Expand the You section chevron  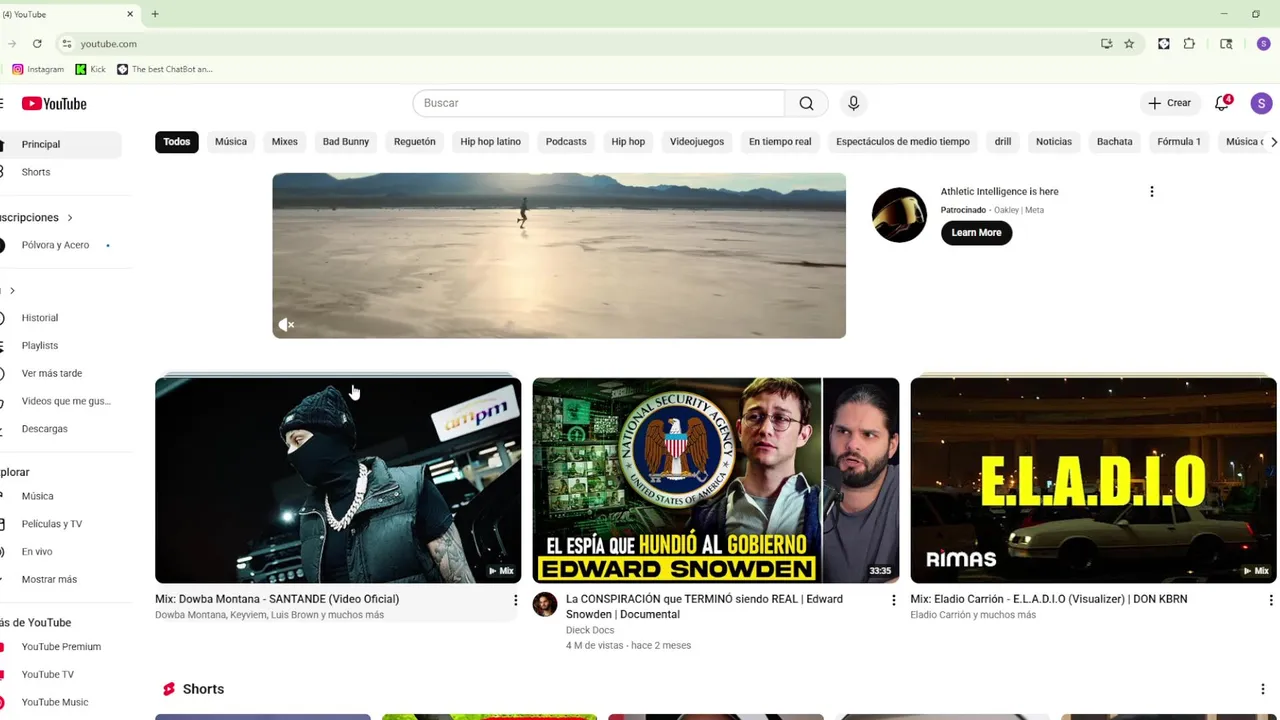12,290
